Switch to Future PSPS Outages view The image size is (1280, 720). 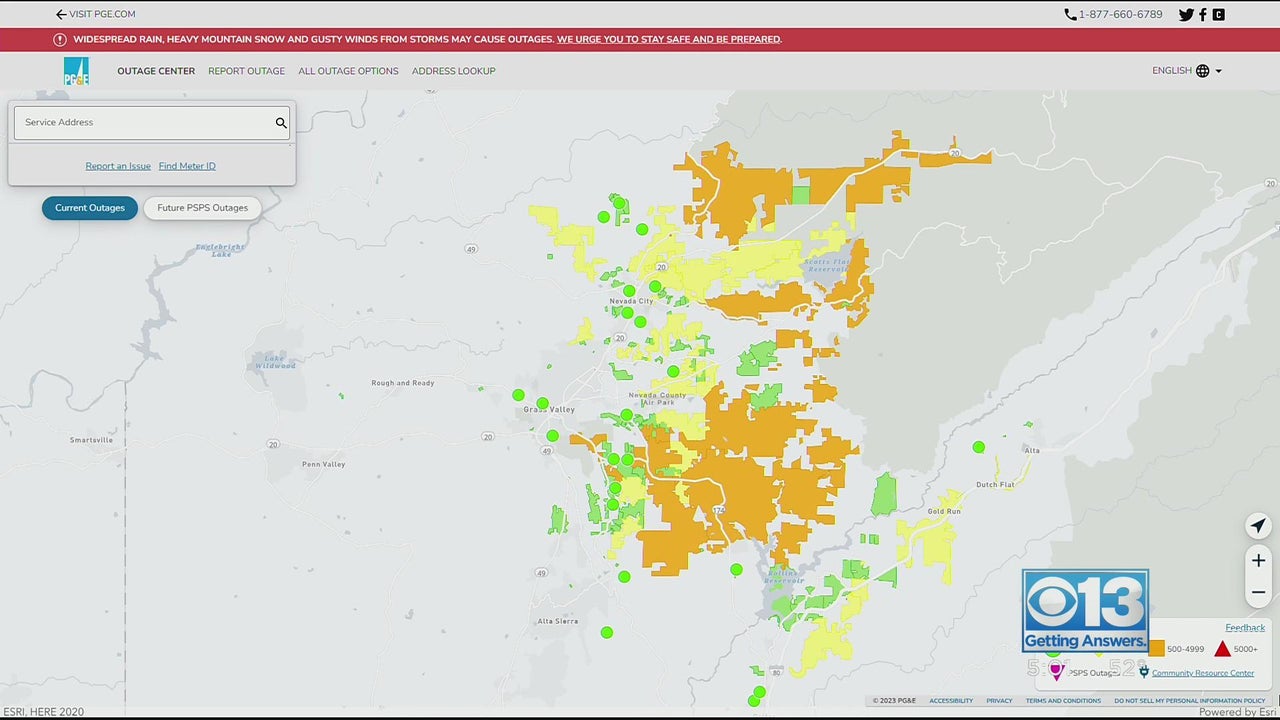click(x=202, y=208)
